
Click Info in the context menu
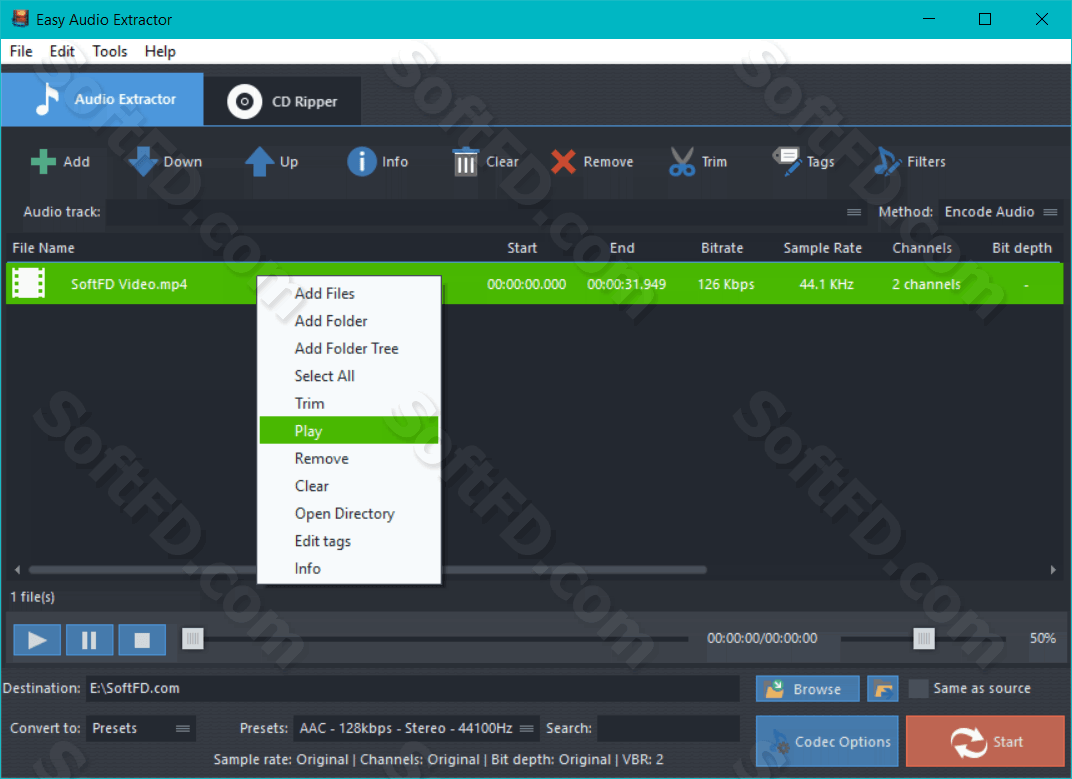[349, 568]
